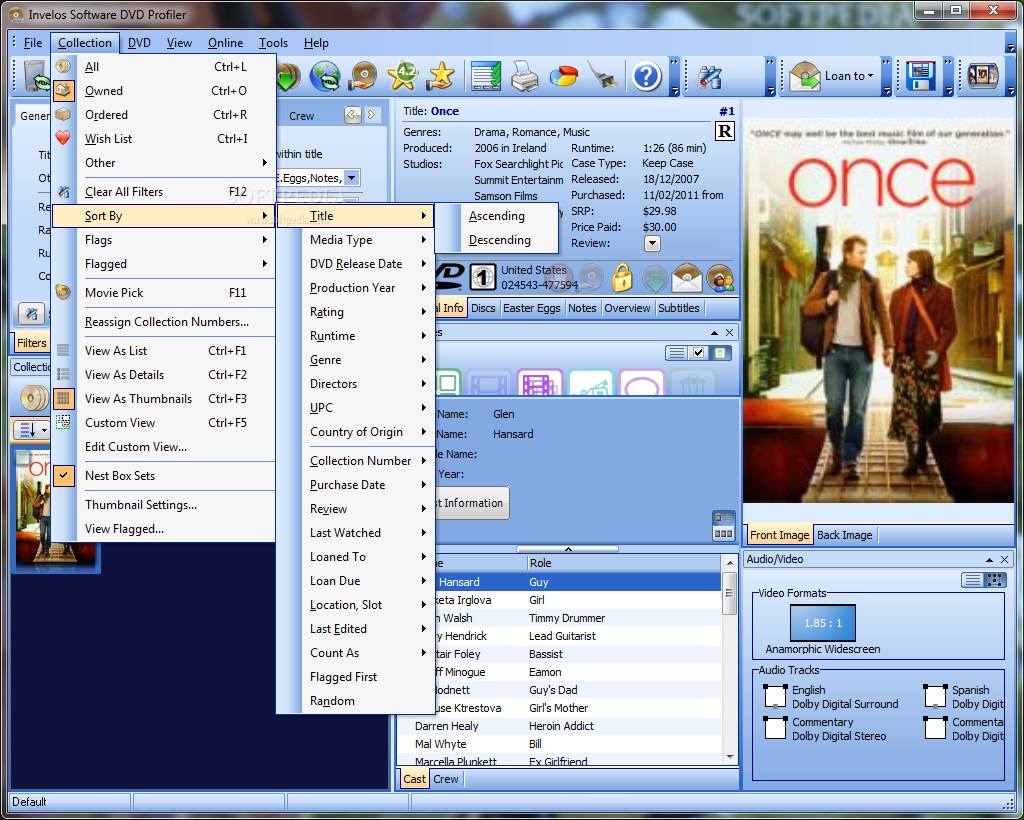Switch Audio/Video panel to list view

tap(972, 579)
